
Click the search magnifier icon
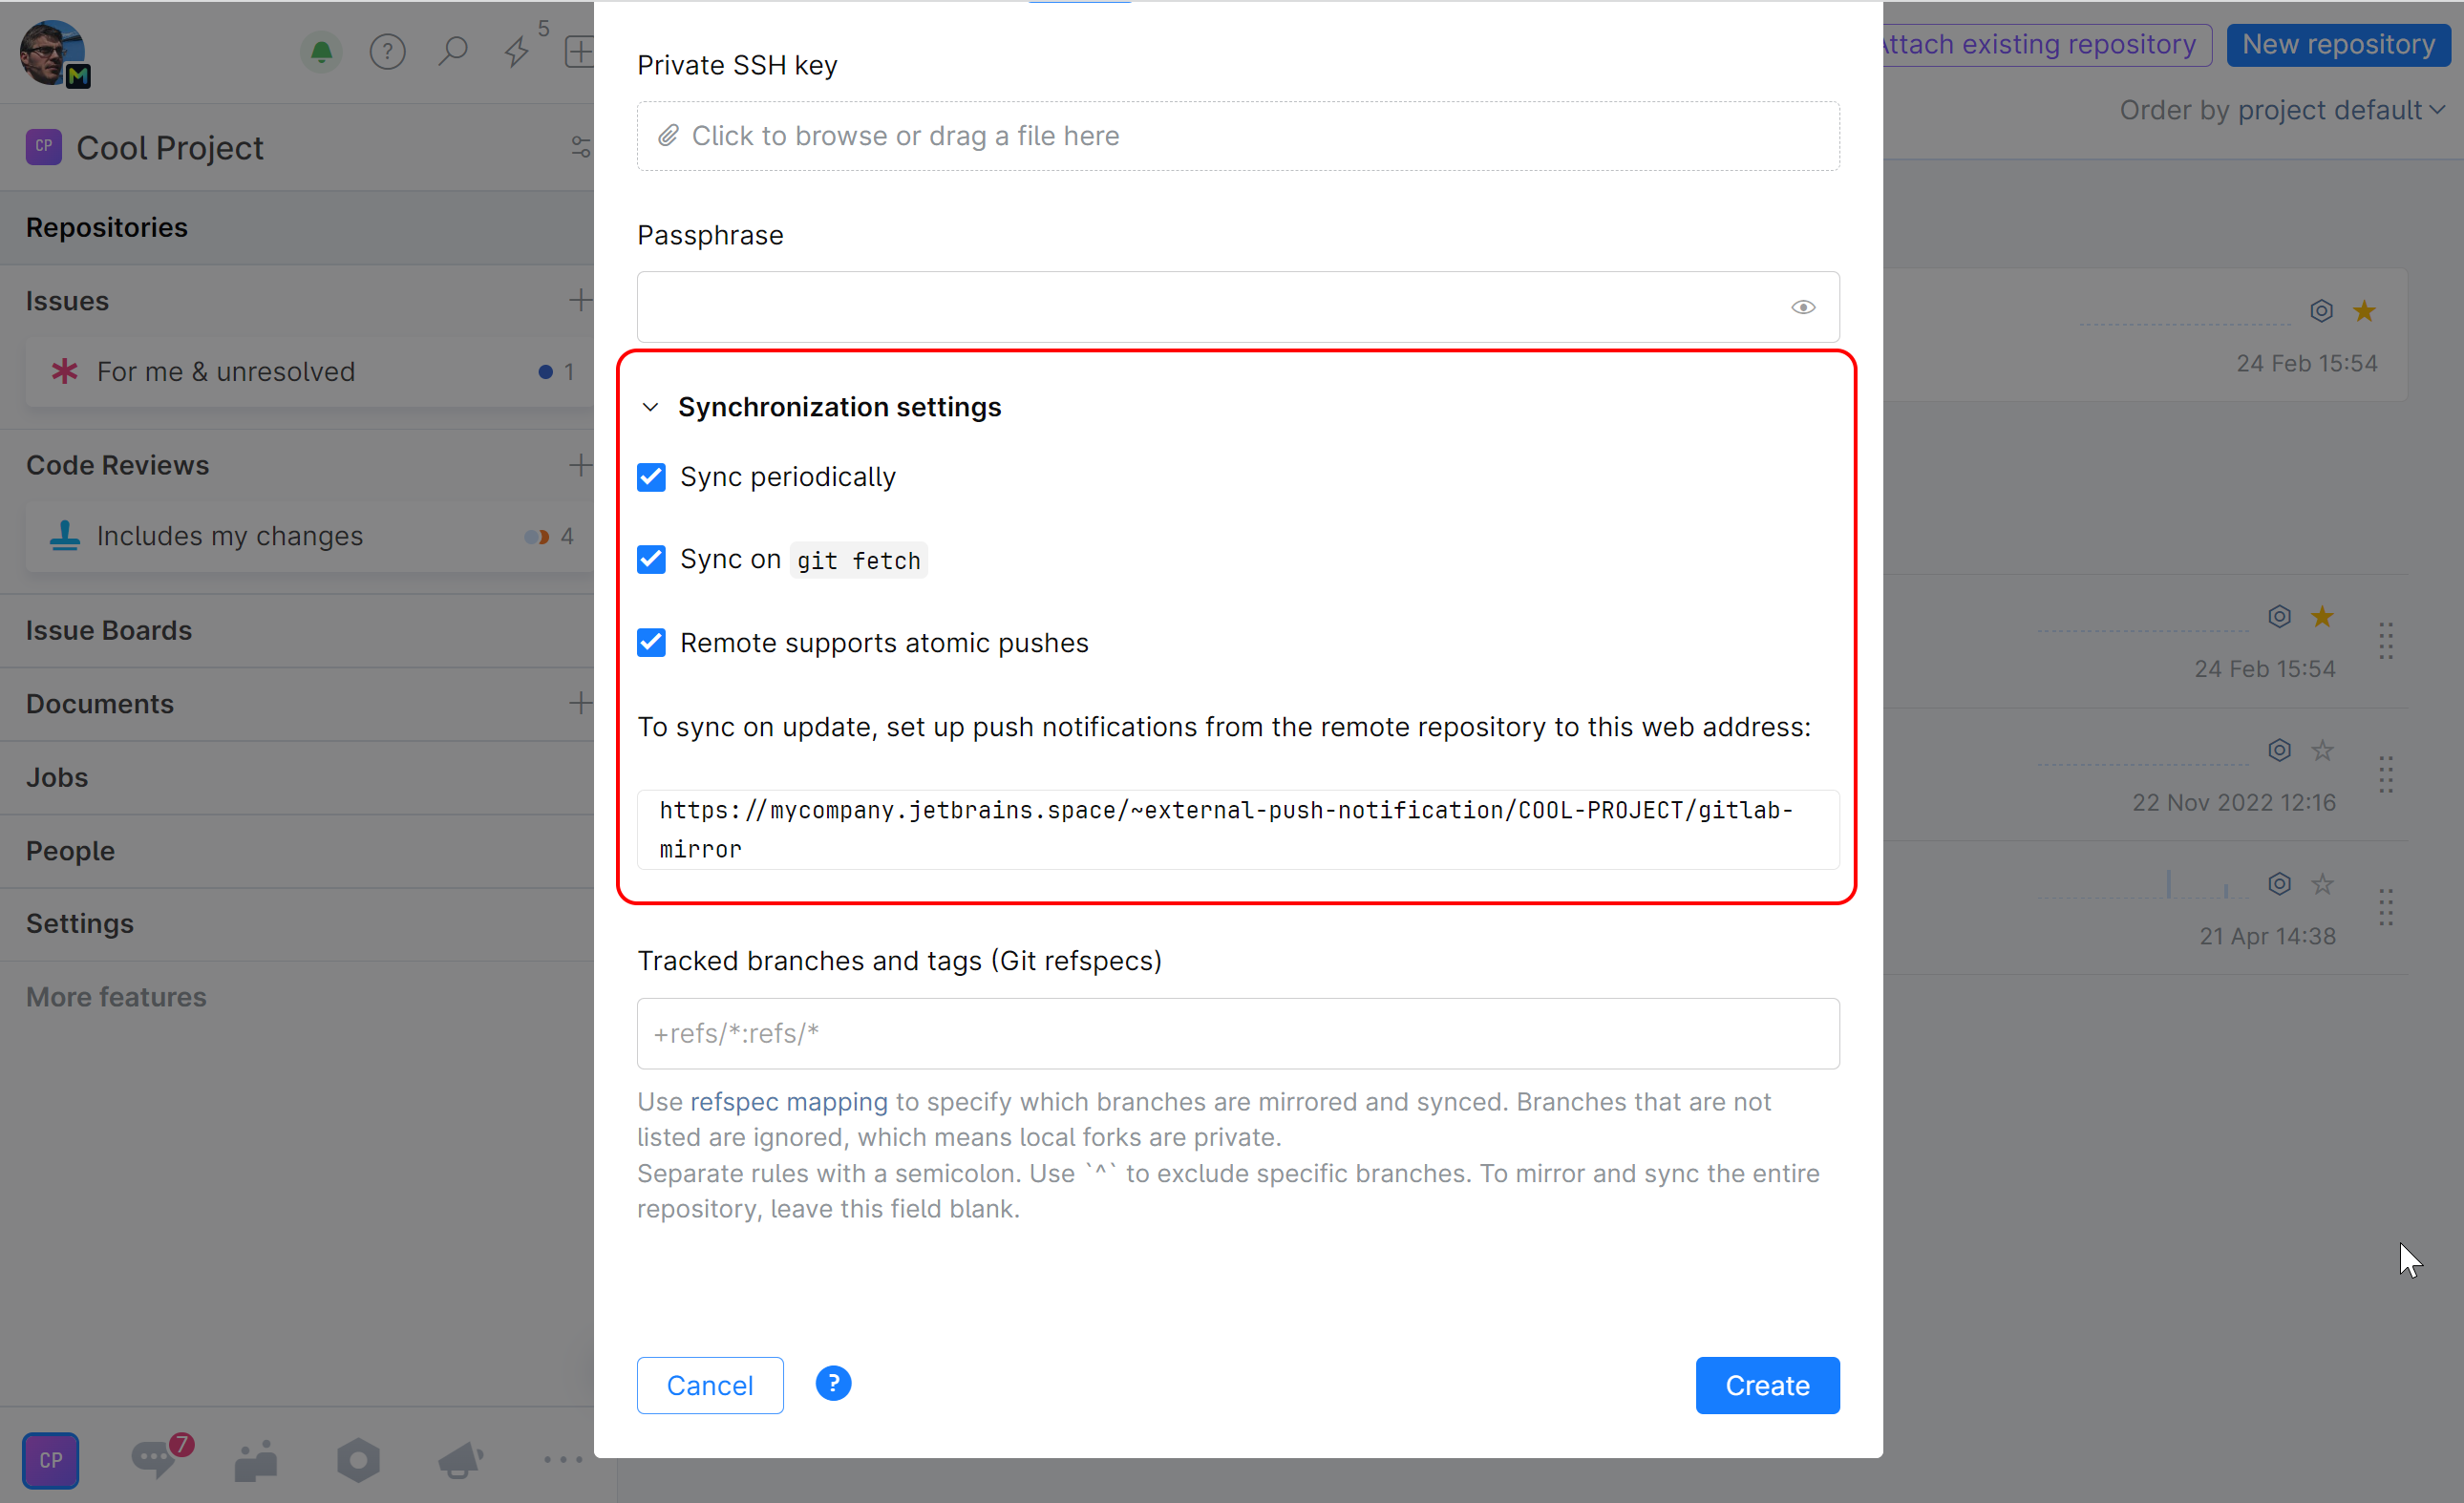click(453, 51)
